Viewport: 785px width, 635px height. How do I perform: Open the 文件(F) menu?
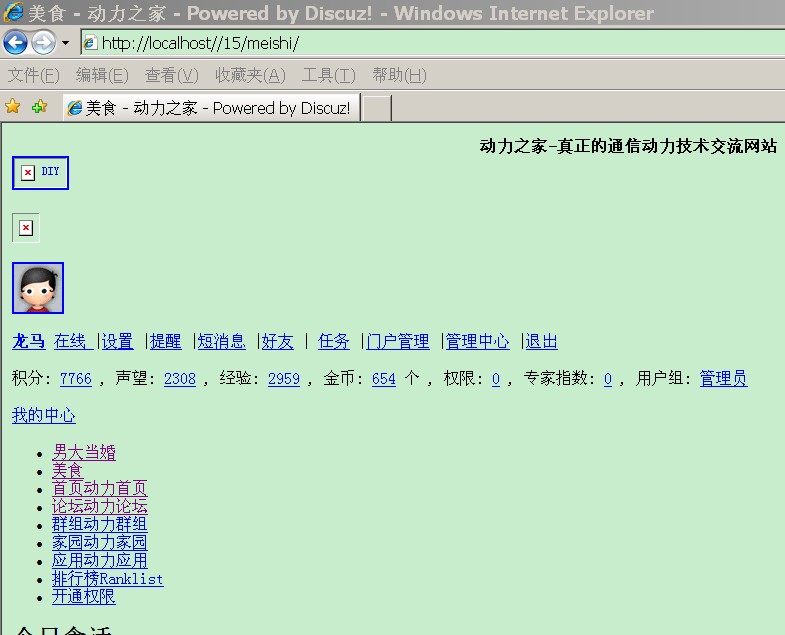34,75
